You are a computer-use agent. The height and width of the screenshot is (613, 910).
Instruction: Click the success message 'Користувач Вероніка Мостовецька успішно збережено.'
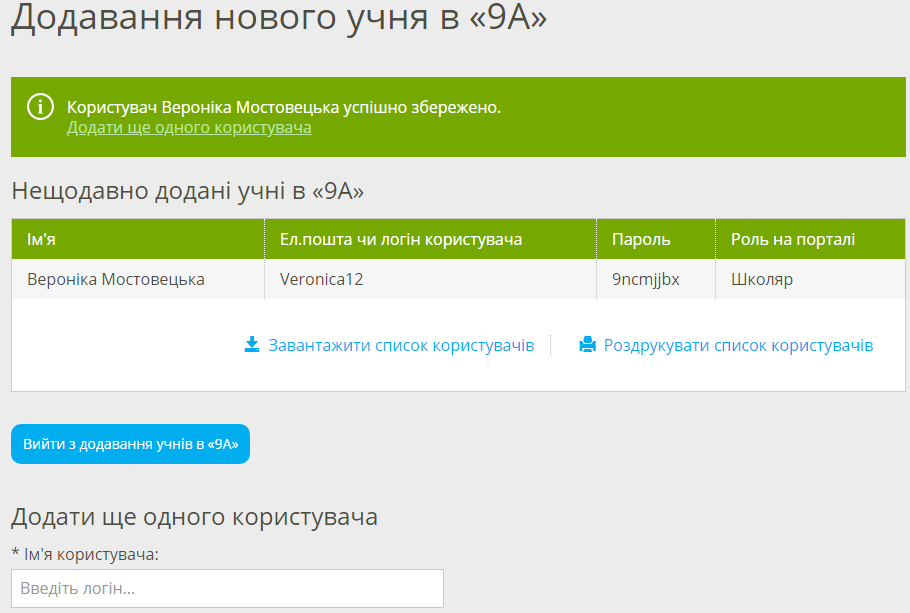tap(284, 107)
